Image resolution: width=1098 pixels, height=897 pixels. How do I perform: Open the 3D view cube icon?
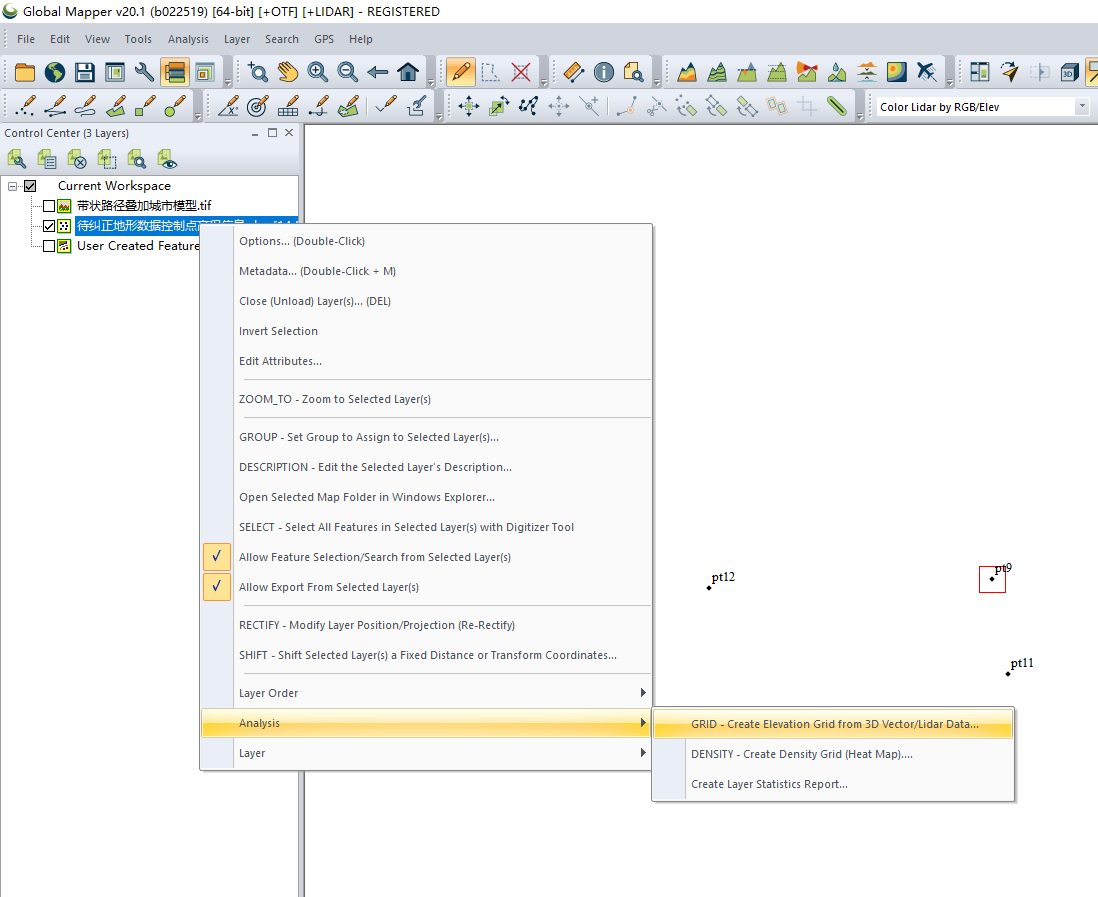(1069, 72)
